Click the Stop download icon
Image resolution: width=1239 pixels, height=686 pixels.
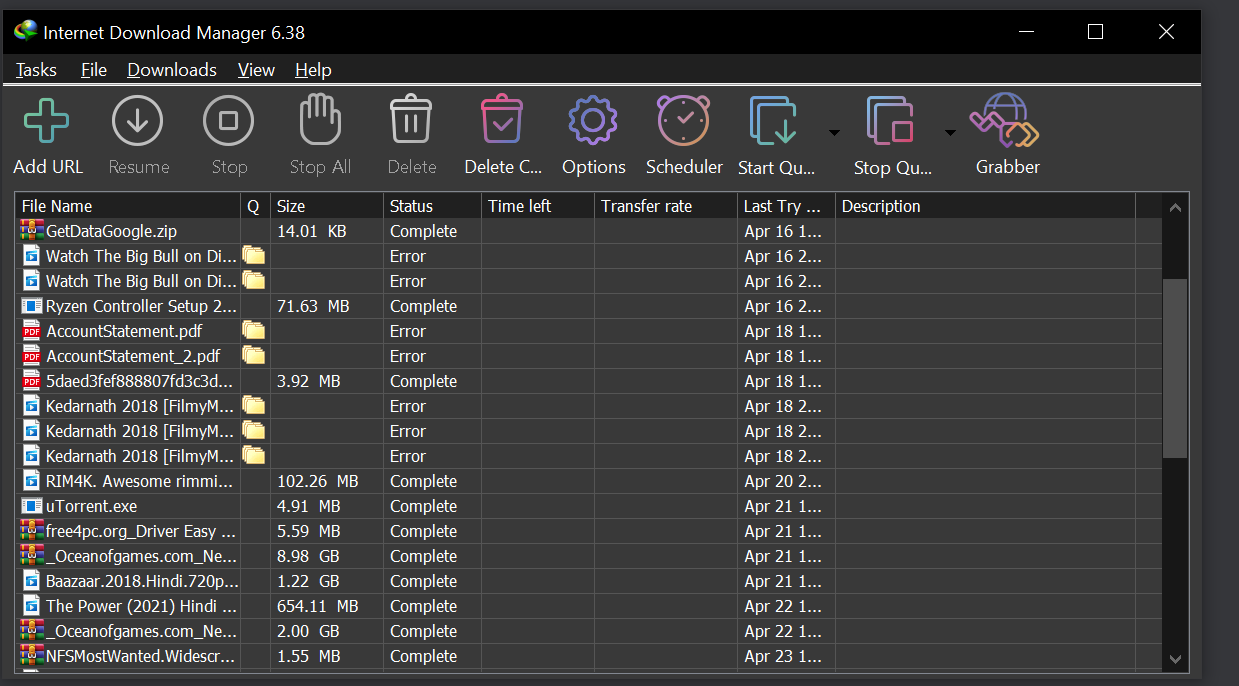229,122
